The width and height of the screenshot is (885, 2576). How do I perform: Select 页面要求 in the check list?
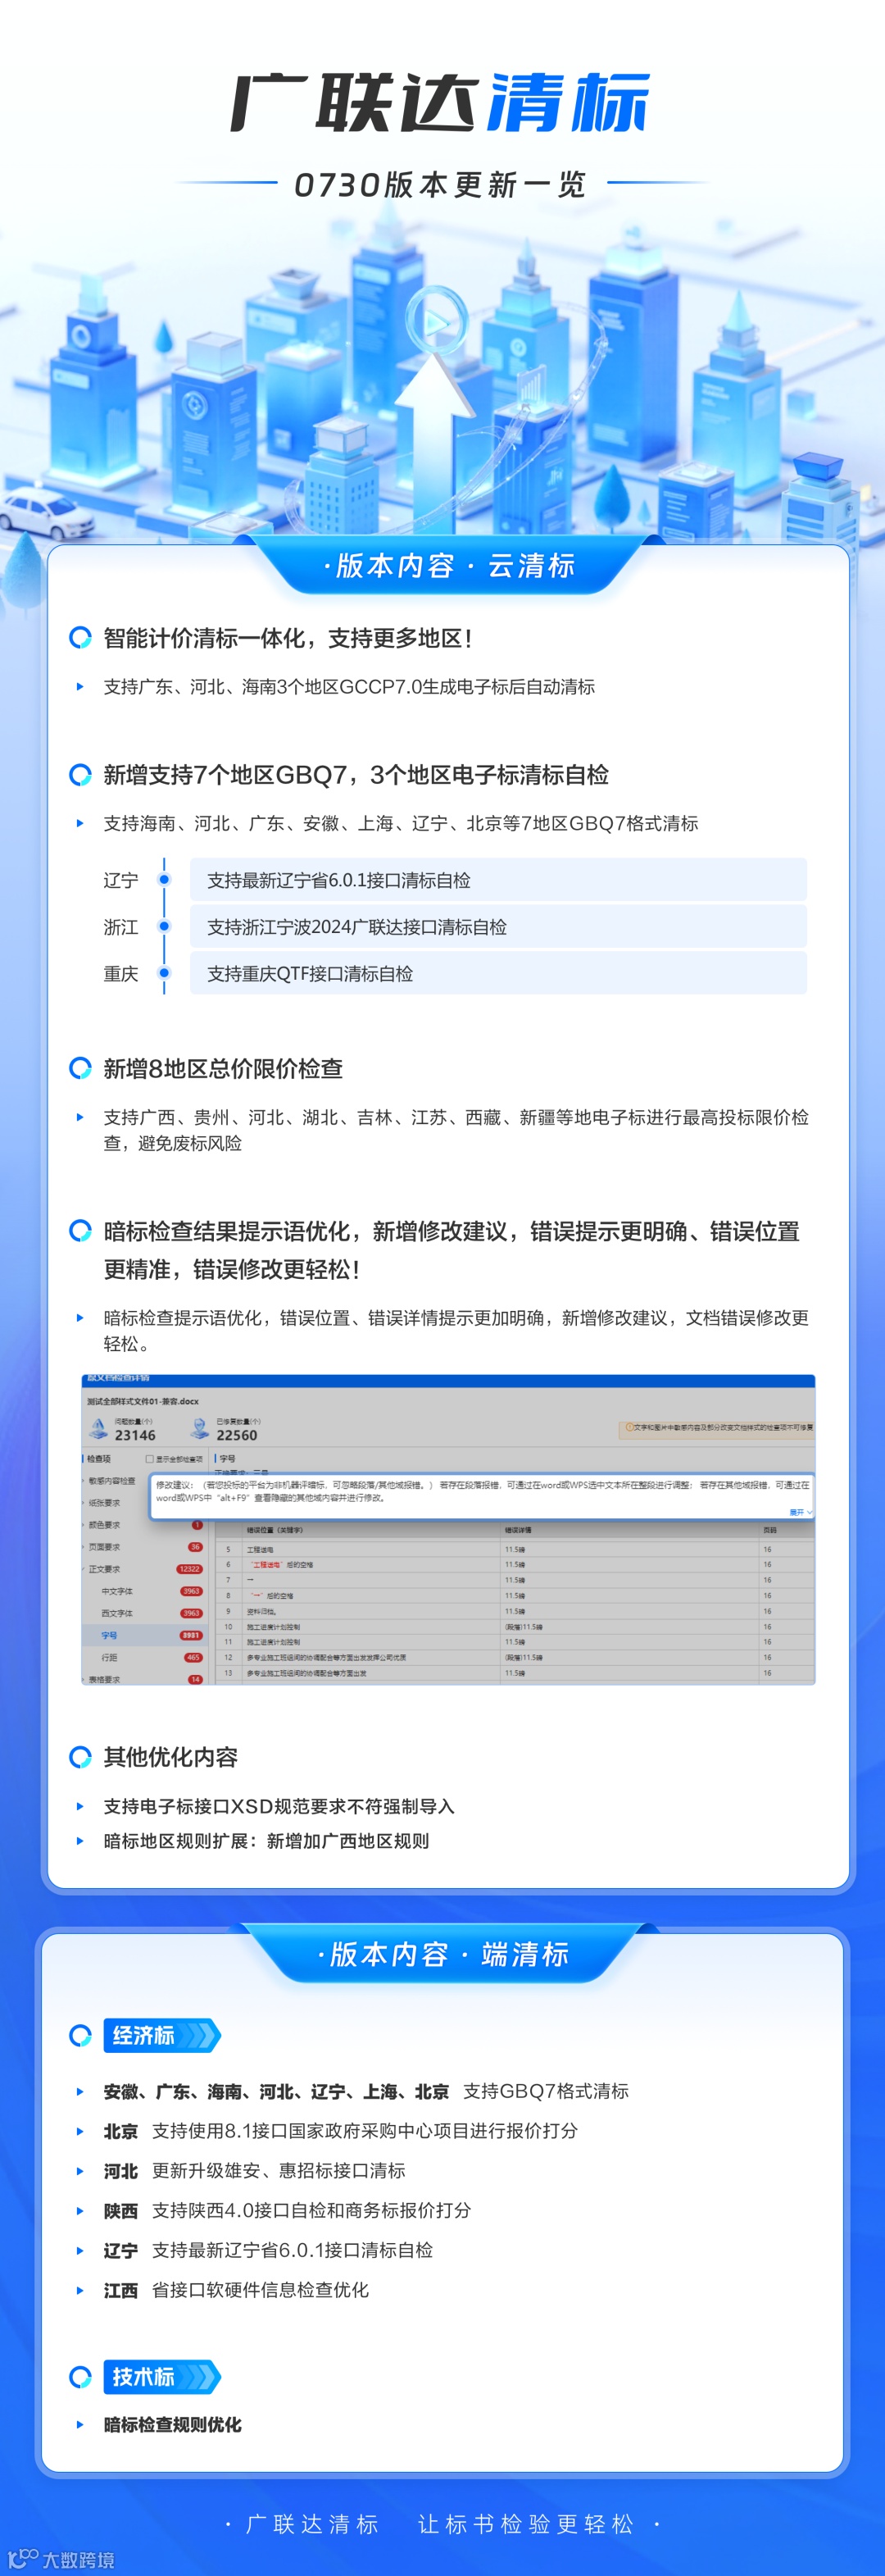pyautogui.click(x=104, y=1547)
